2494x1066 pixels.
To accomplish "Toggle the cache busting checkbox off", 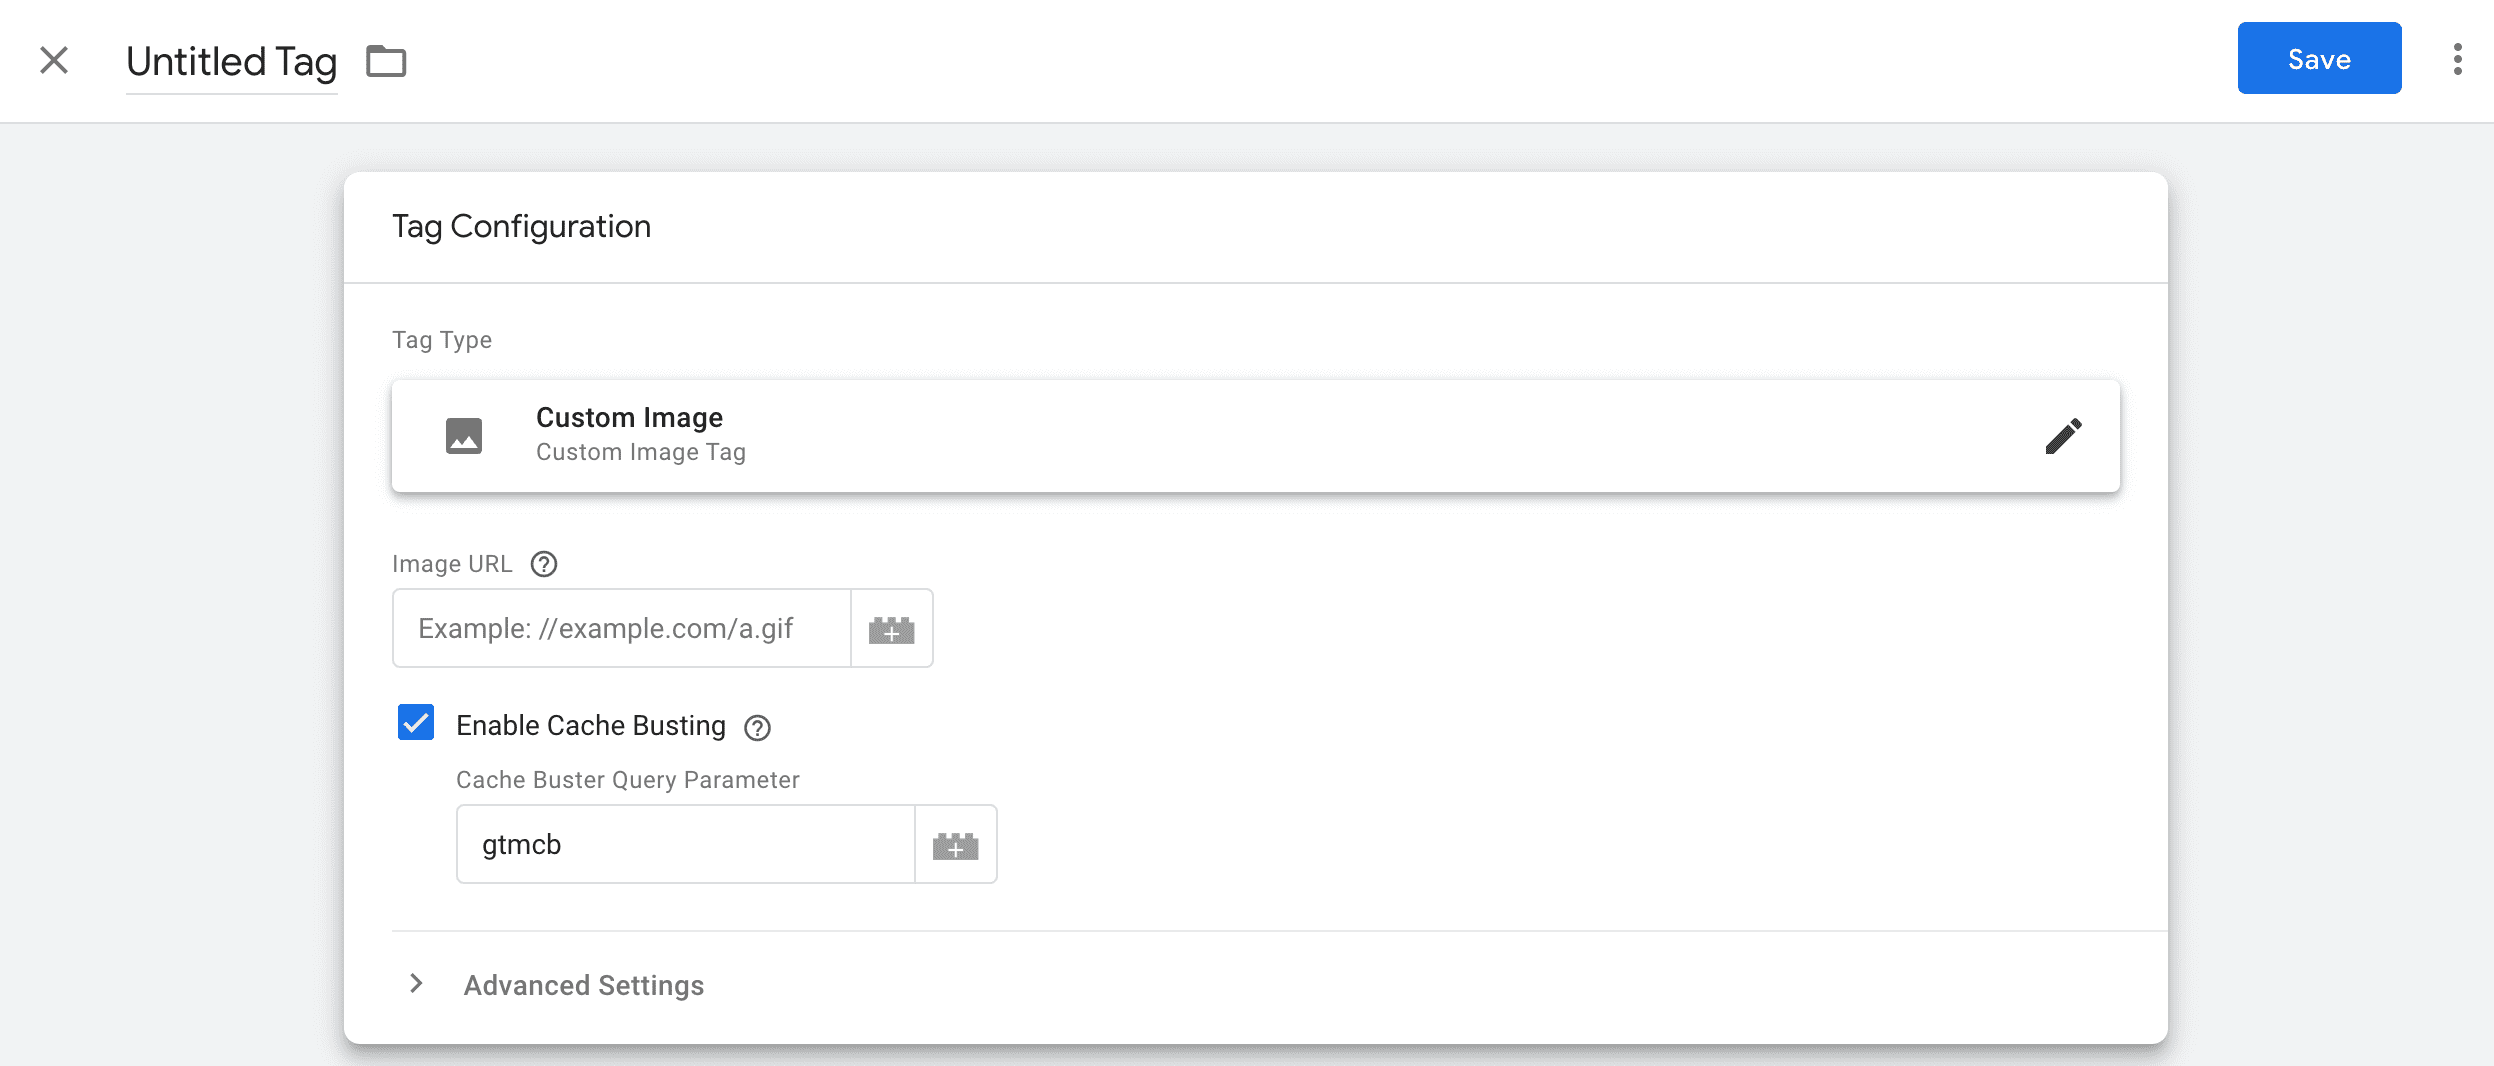I will pyautogui.click(x=415, y=722).
